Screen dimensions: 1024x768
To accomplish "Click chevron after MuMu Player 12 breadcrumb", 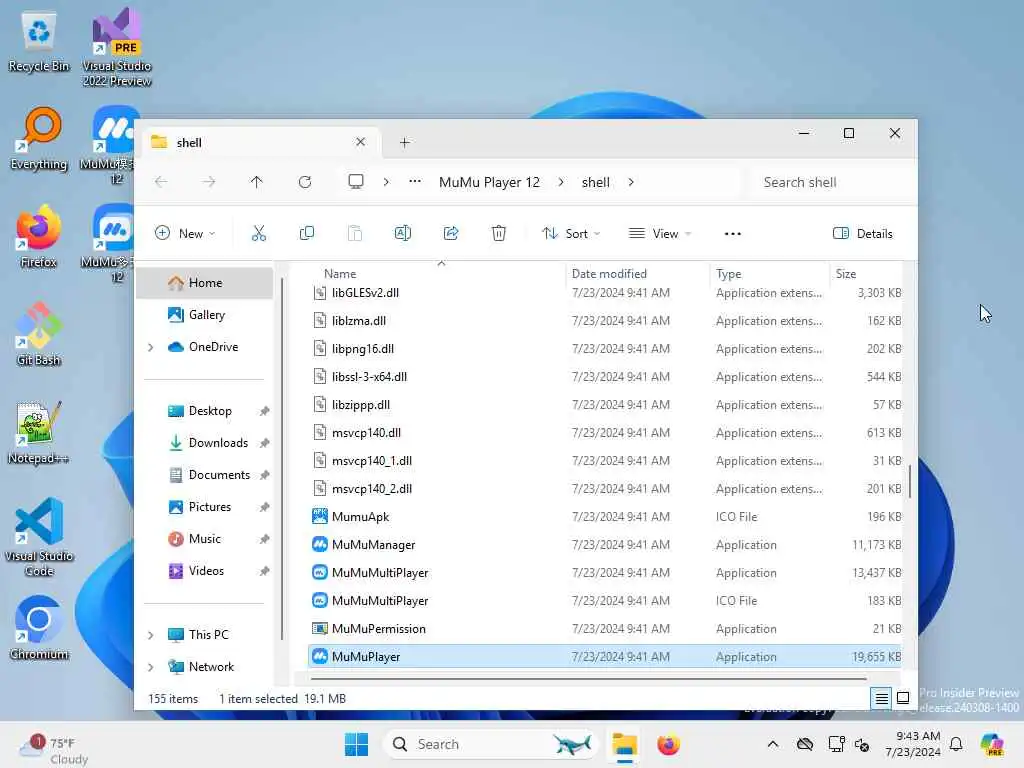I will coord(561,182).
